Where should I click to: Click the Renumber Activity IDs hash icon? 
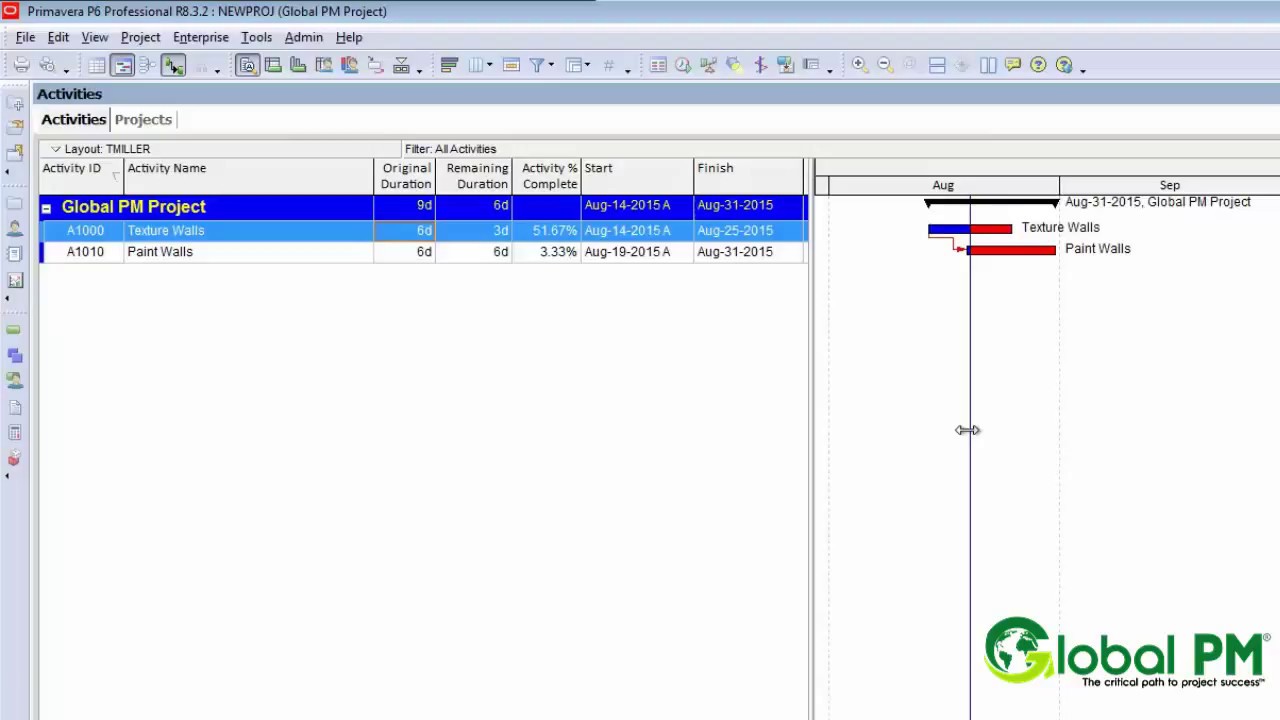pyautogui.click(x=608, y=65)
